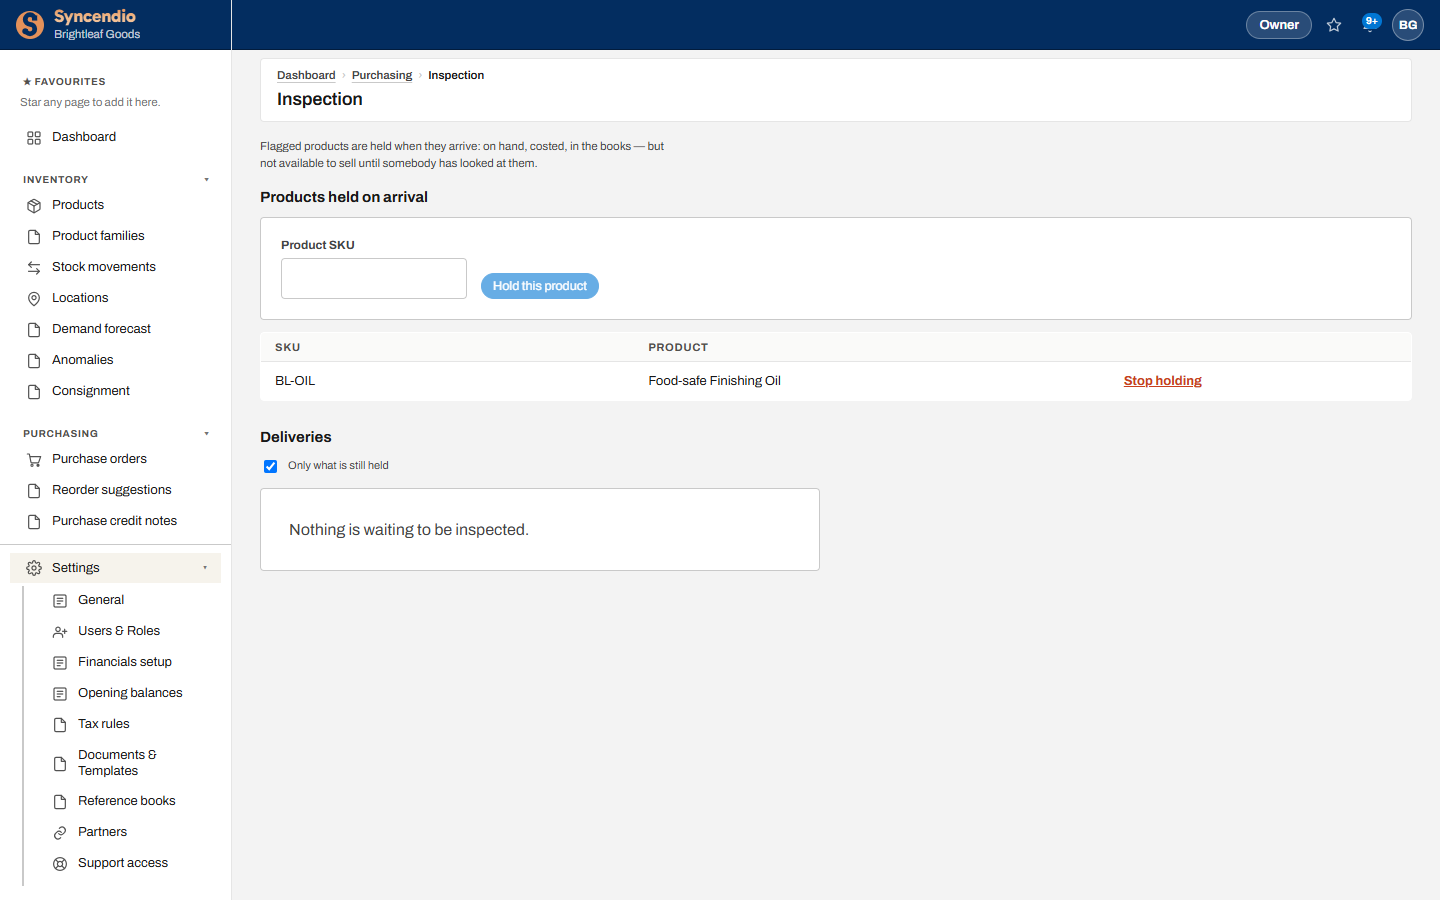Click the Users & Roles icon
This screenshot has height=900, width=1440.
(60, 631)
